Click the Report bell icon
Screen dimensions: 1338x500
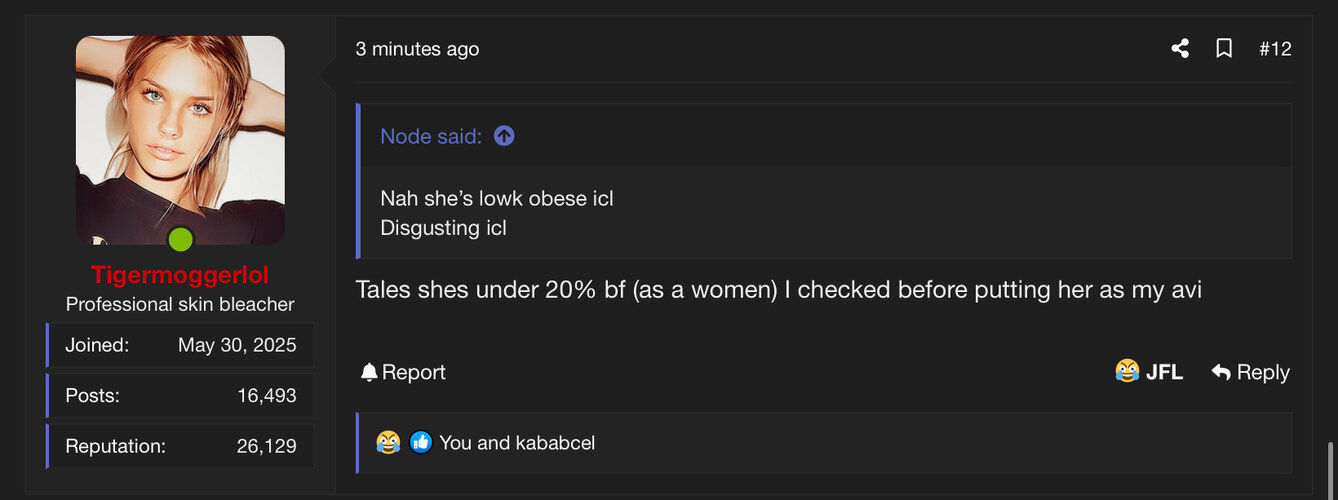369,372
